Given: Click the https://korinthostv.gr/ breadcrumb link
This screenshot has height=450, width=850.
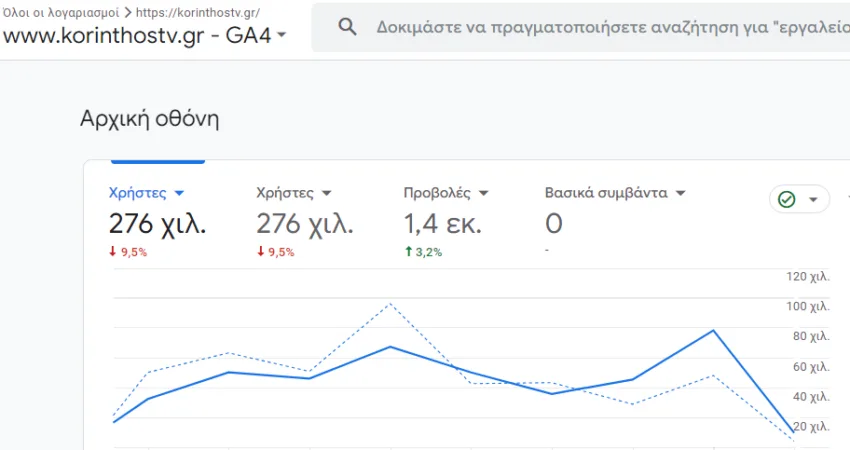Looking at the screenshot, I should click(x=198, y=12).
